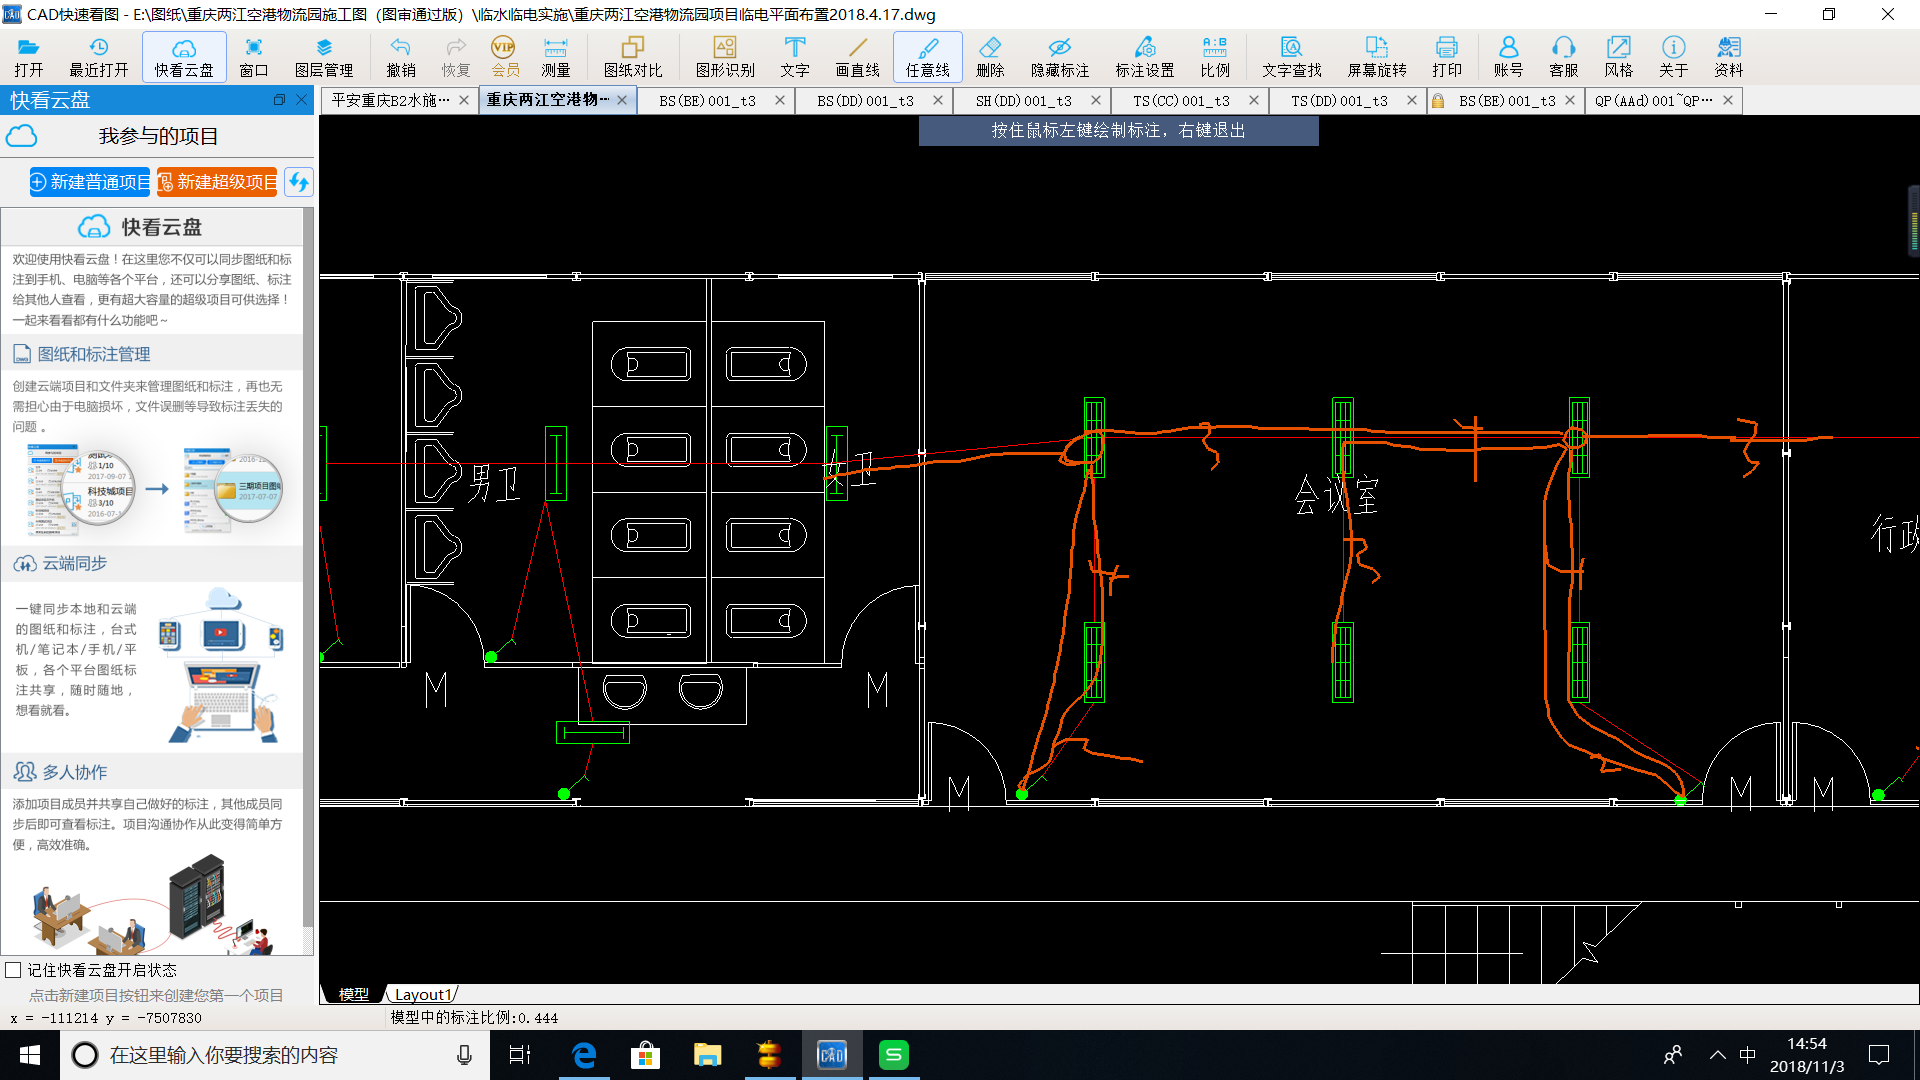
Task: Open Task View on the taskbar
Action: [x=520, y=1055]
